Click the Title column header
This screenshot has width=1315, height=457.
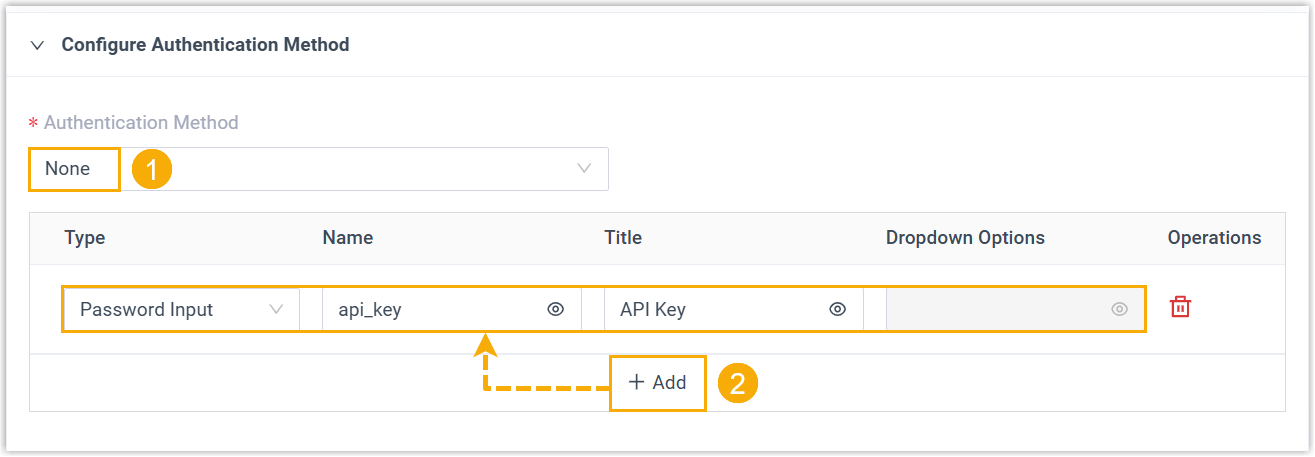[x=623, y=238]
